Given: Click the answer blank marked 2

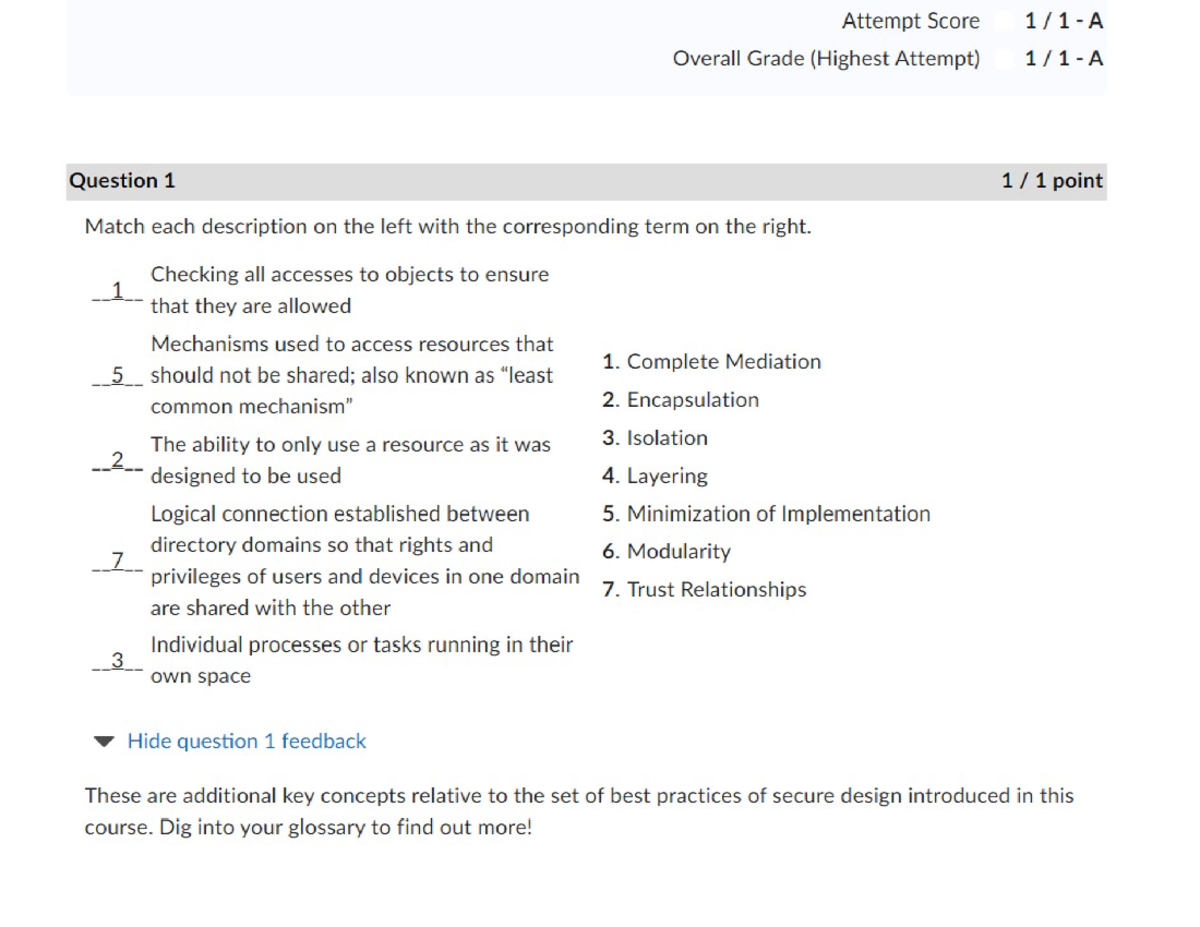Looking at the screenshot, I should pyautogui.click(x=115, y=460).
